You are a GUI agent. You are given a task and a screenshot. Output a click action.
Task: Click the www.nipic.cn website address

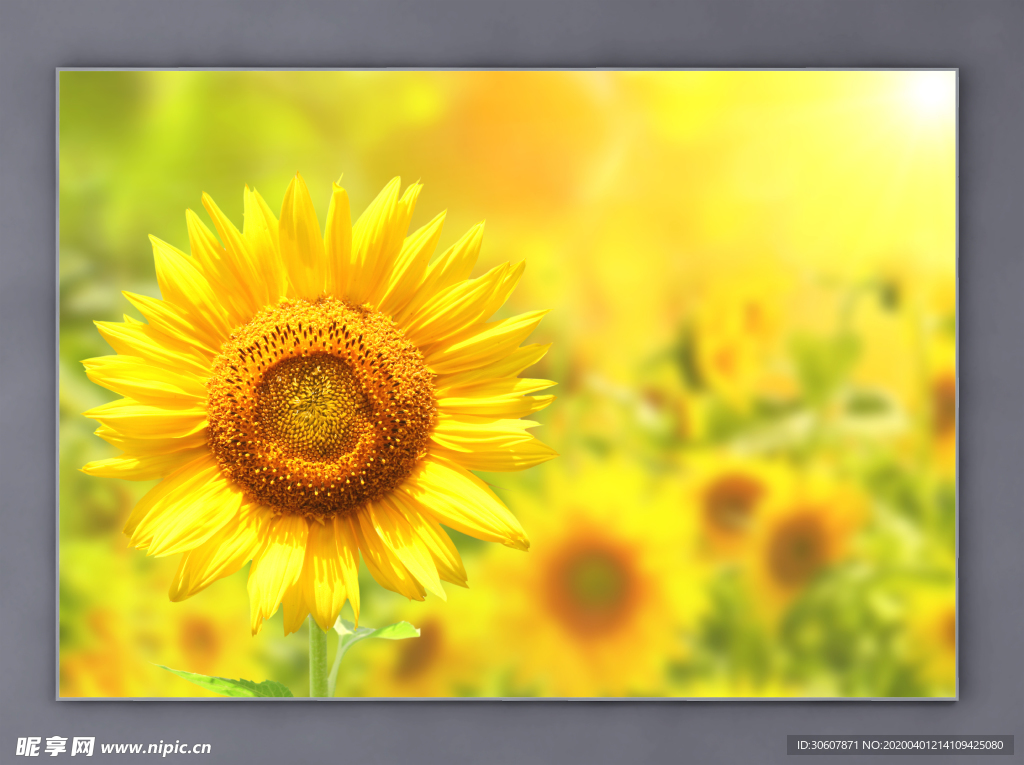click(x=156, y=747)
